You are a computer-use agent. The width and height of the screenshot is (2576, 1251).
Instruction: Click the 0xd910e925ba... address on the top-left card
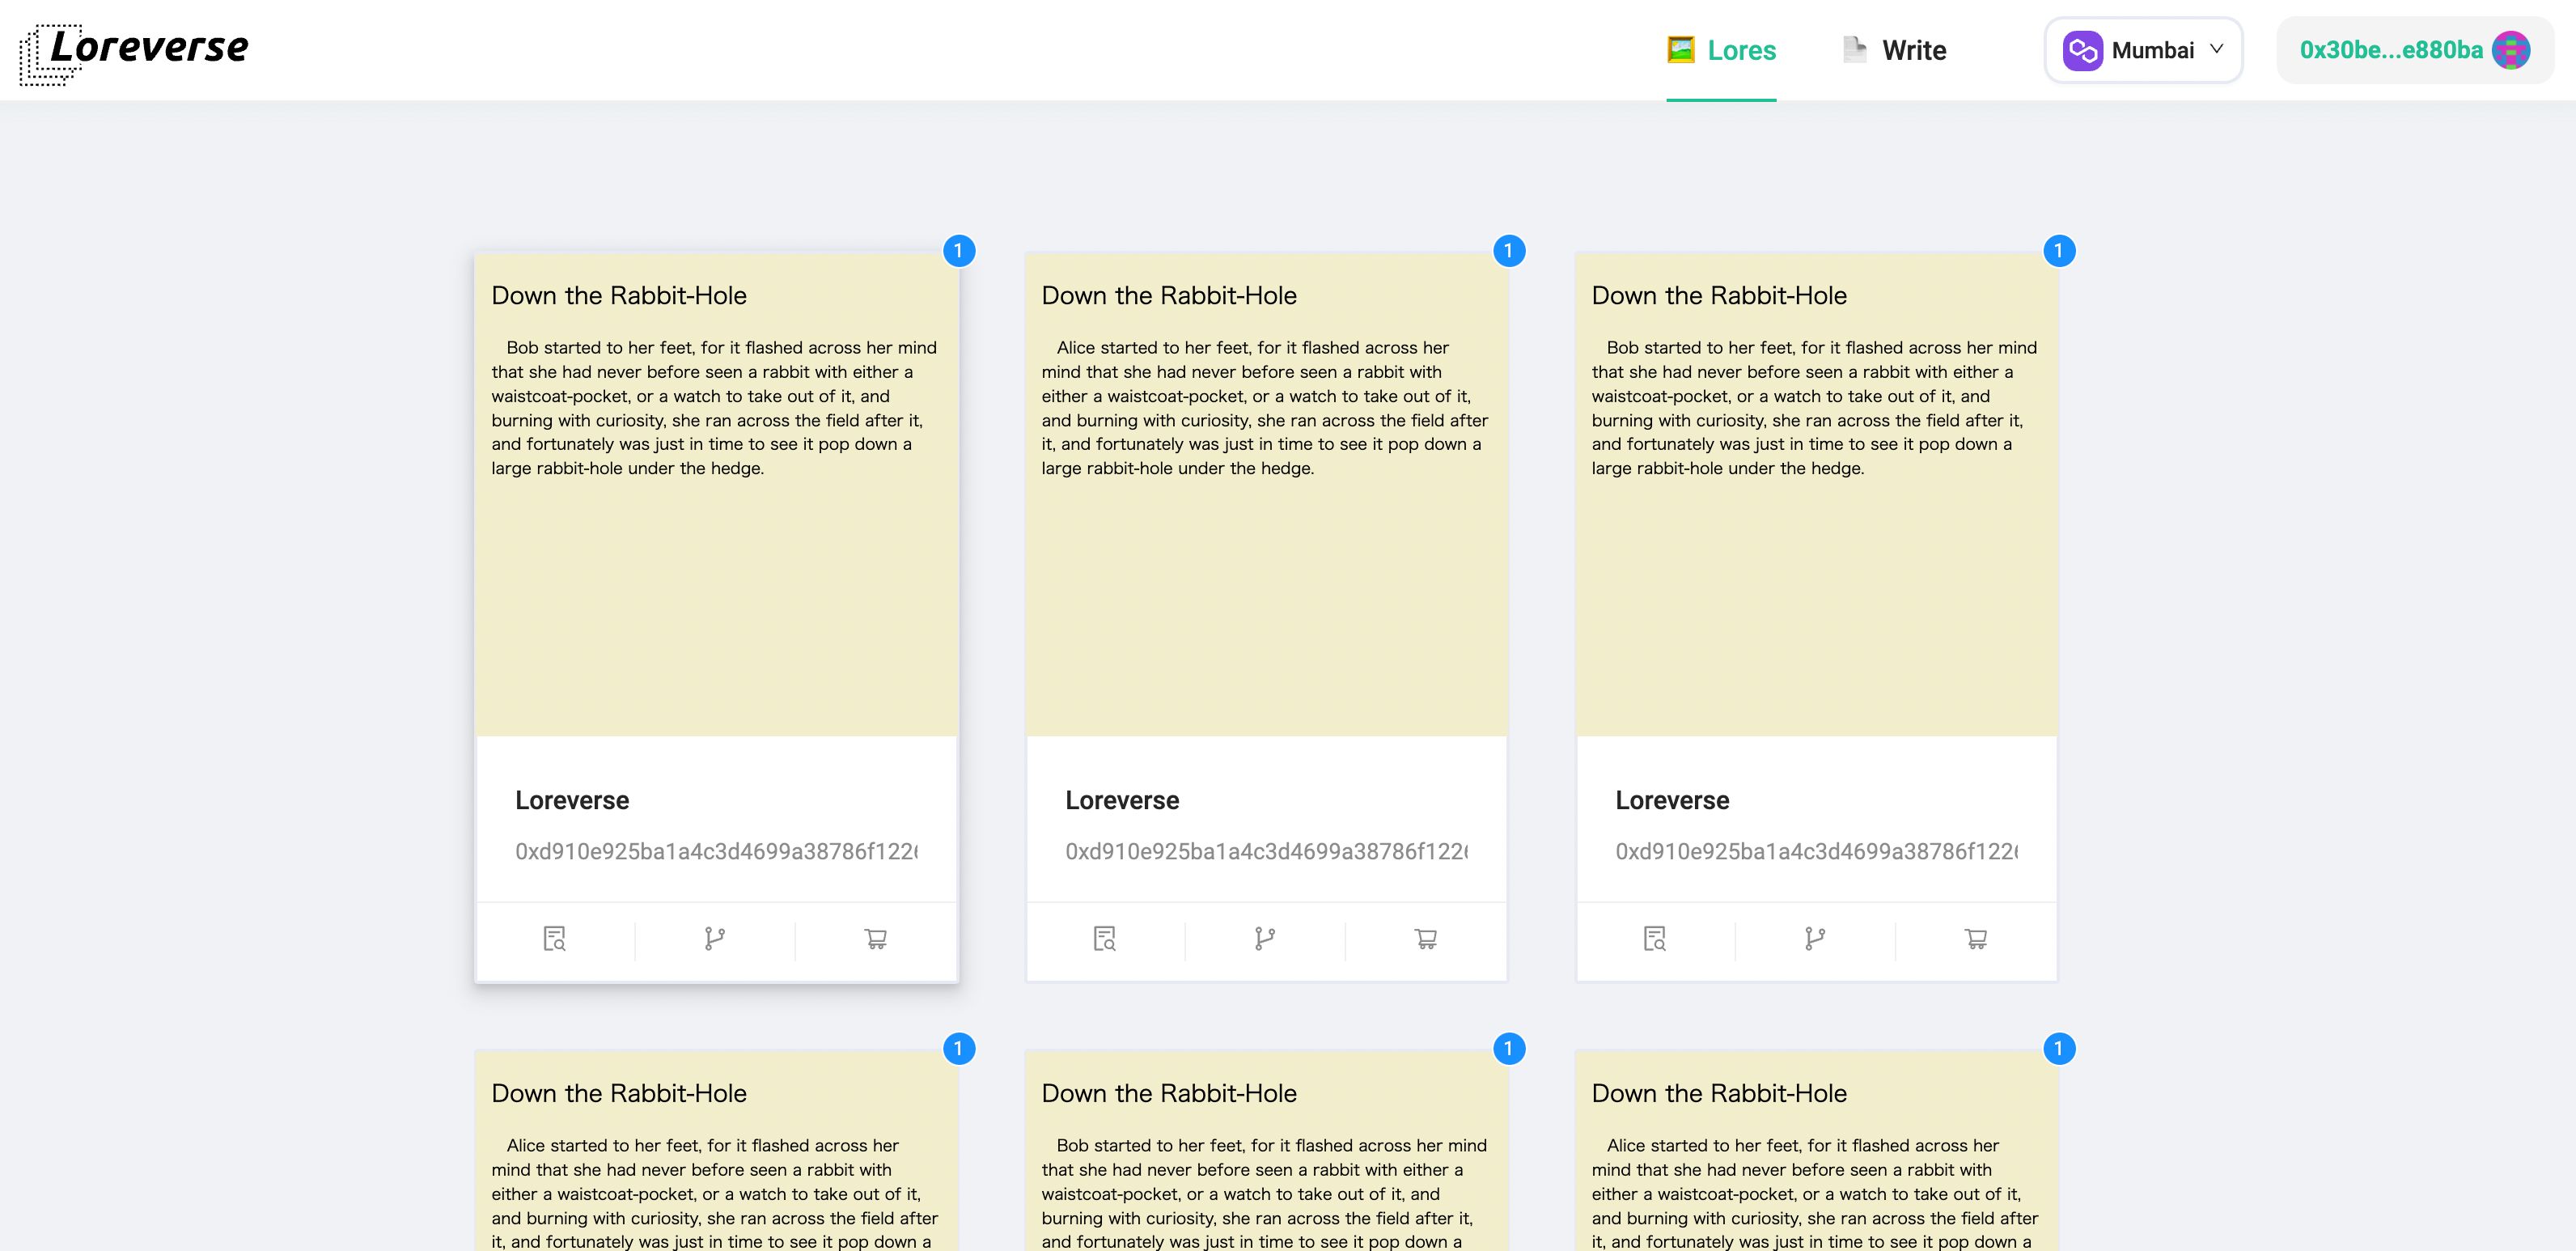point(716,851)
